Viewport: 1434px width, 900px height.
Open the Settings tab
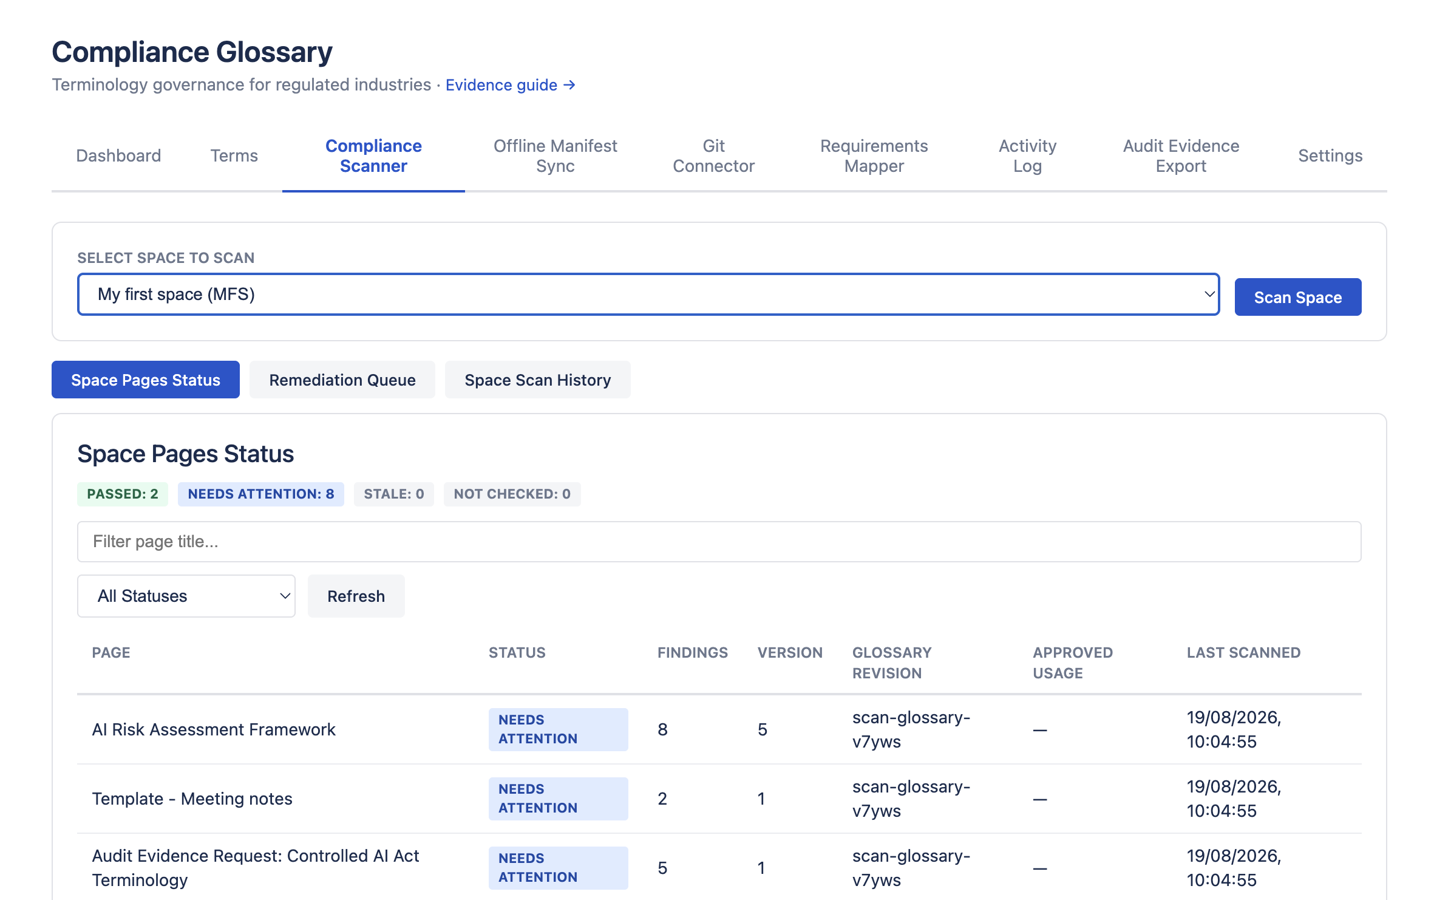click(1330, 156)
